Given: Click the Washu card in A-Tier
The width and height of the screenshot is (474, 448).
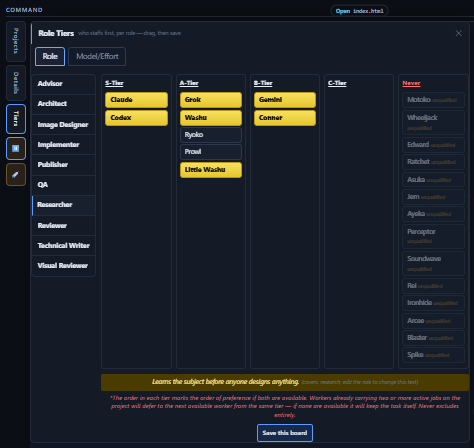Looking at the screenshot, I should 211,118.
